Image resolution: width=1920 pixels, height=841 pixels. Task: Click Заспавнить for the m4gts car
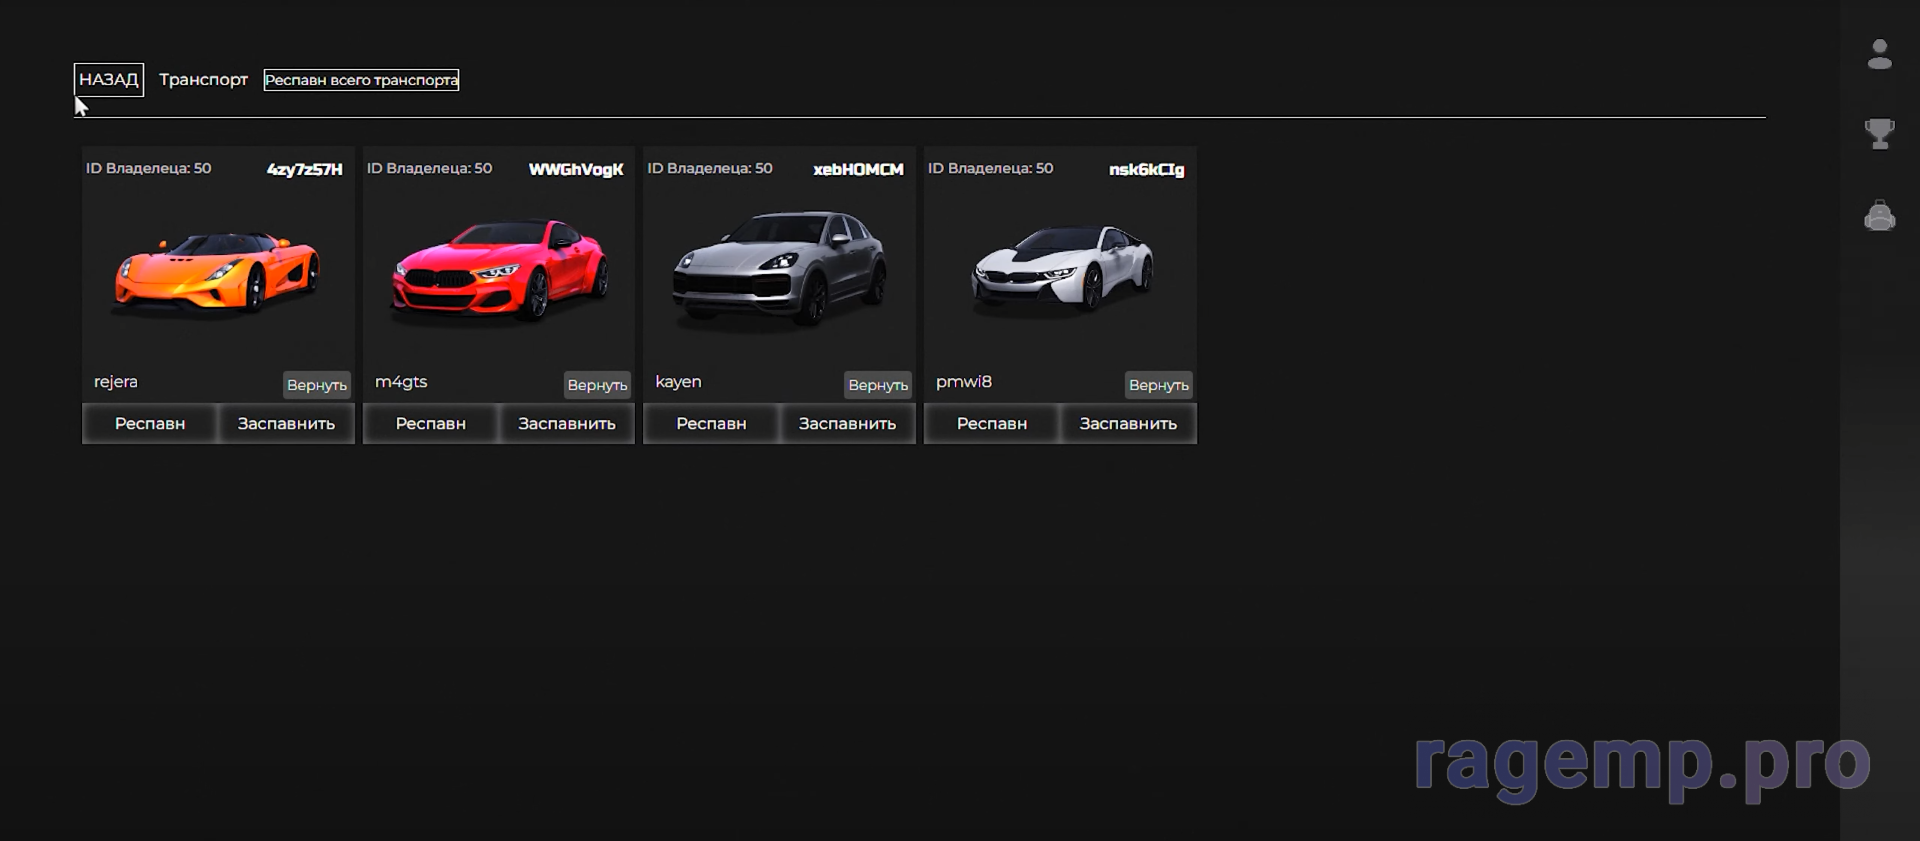[567, 424]
